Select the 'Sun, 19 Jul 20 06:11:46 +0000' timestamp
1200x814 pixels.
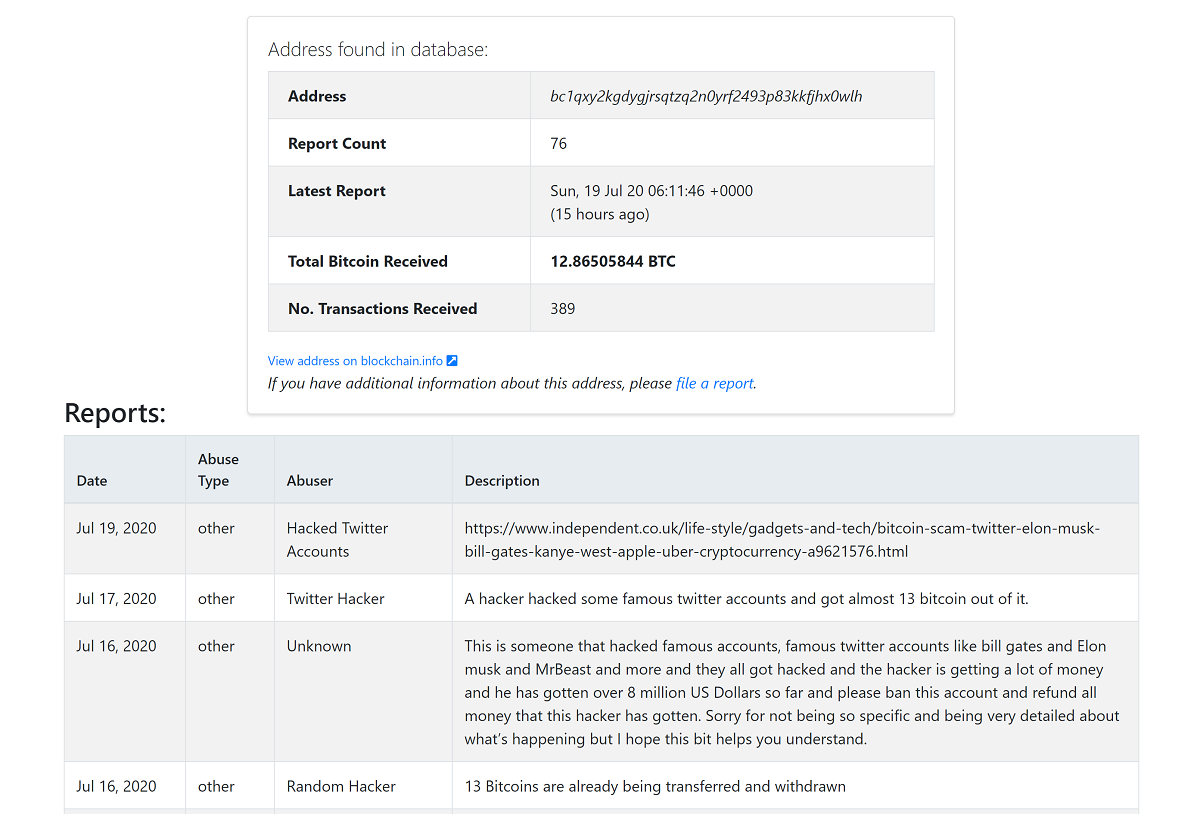(652, 190)
